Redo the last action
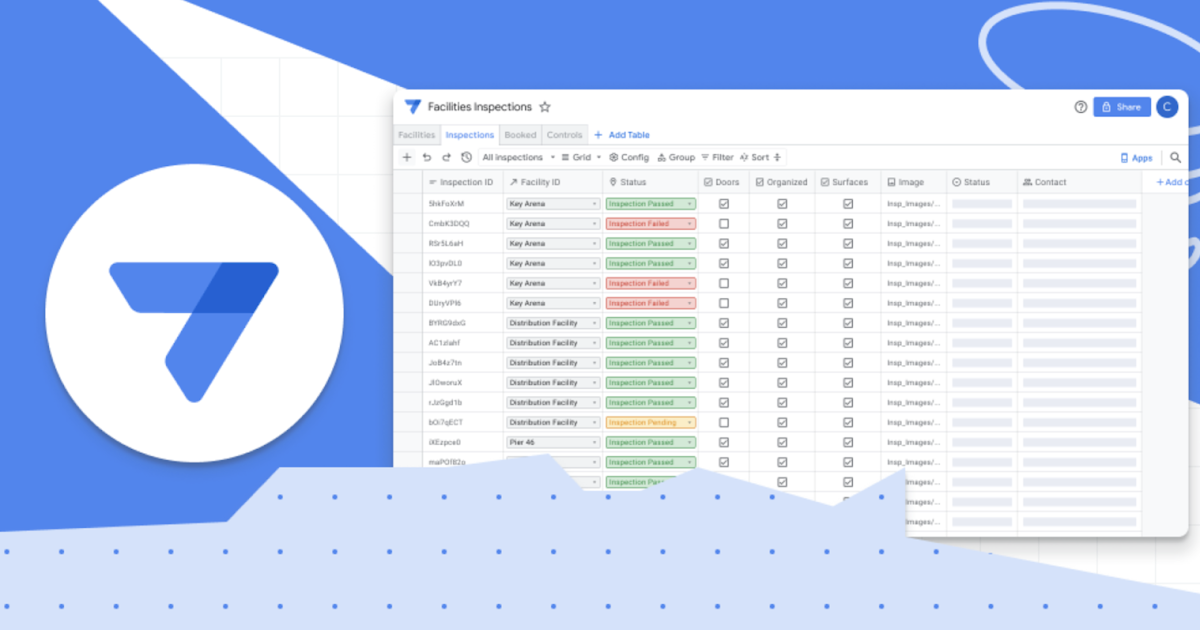The width and height of the screenshot is (1200, 630). (446, 157)
